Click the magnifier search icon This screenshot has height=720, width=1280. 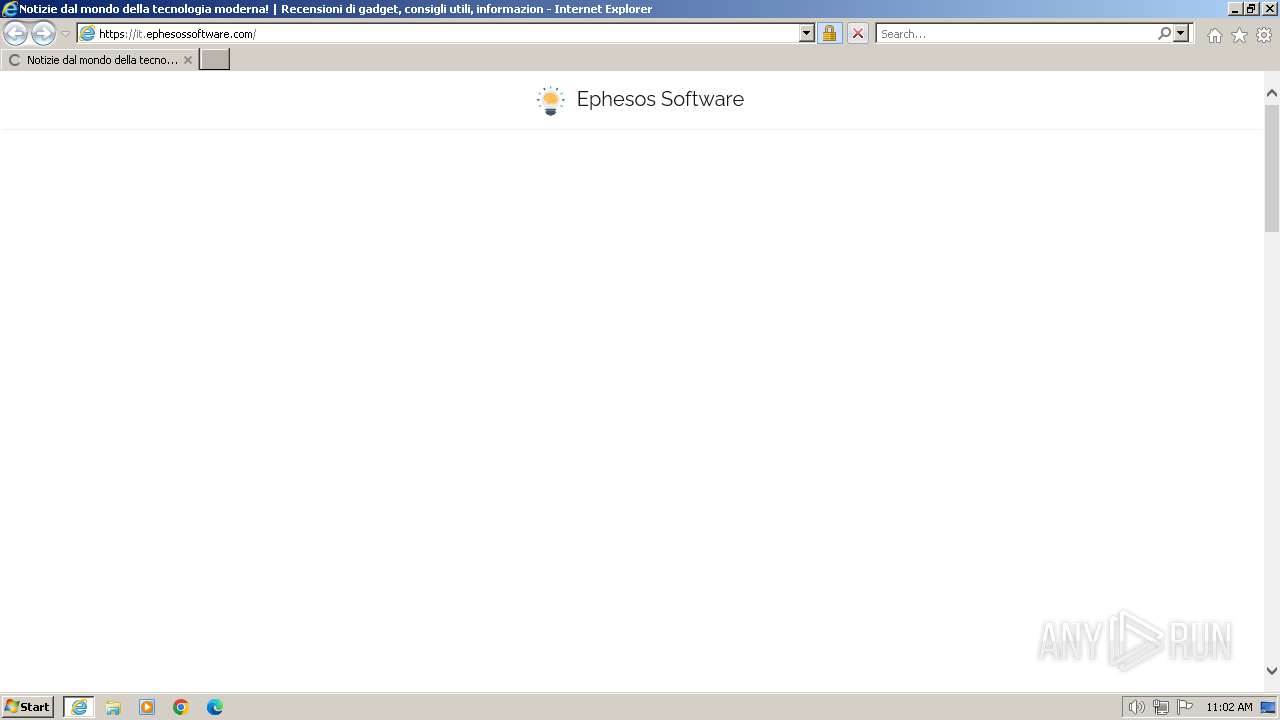[x=1164, y=33]
